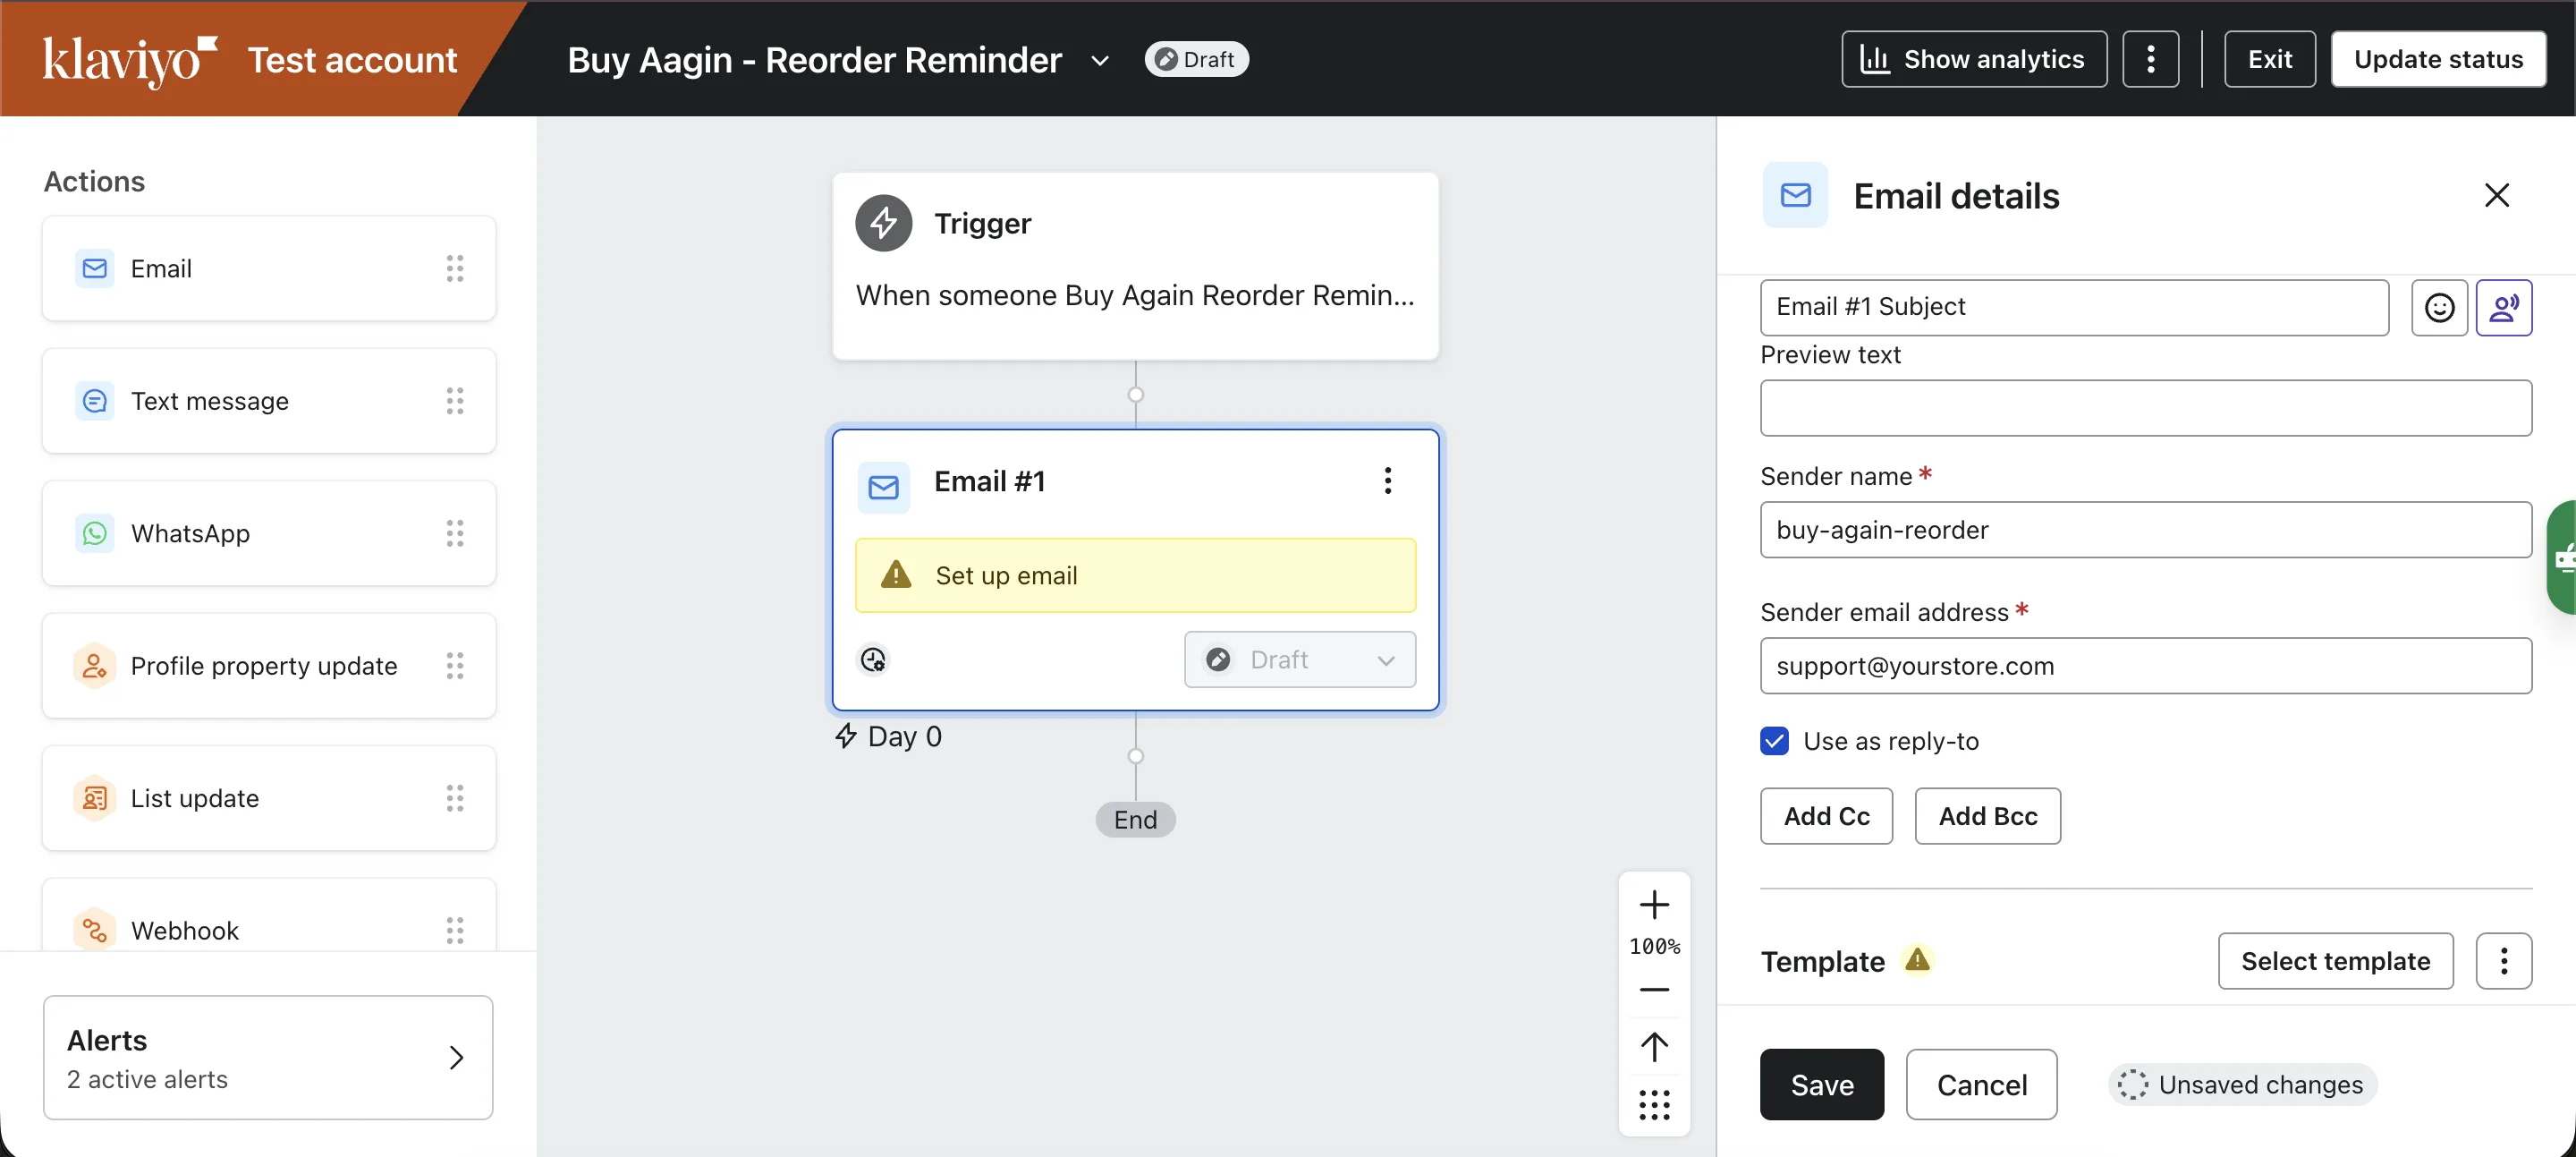Cancel the email detail changes

pyautogui.click(x=1981, y=1084)
